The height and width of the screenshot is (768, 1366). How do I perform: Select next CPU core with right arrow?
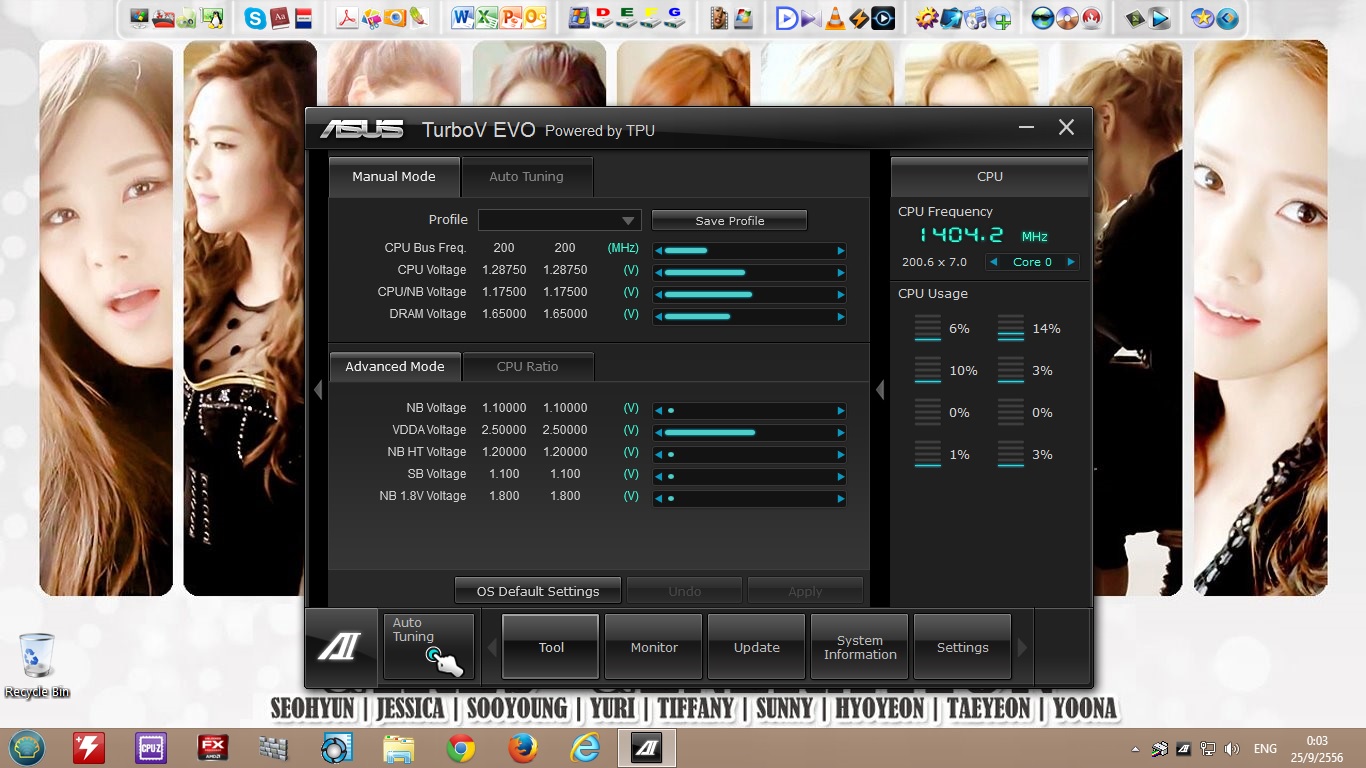pos(1070,262)
